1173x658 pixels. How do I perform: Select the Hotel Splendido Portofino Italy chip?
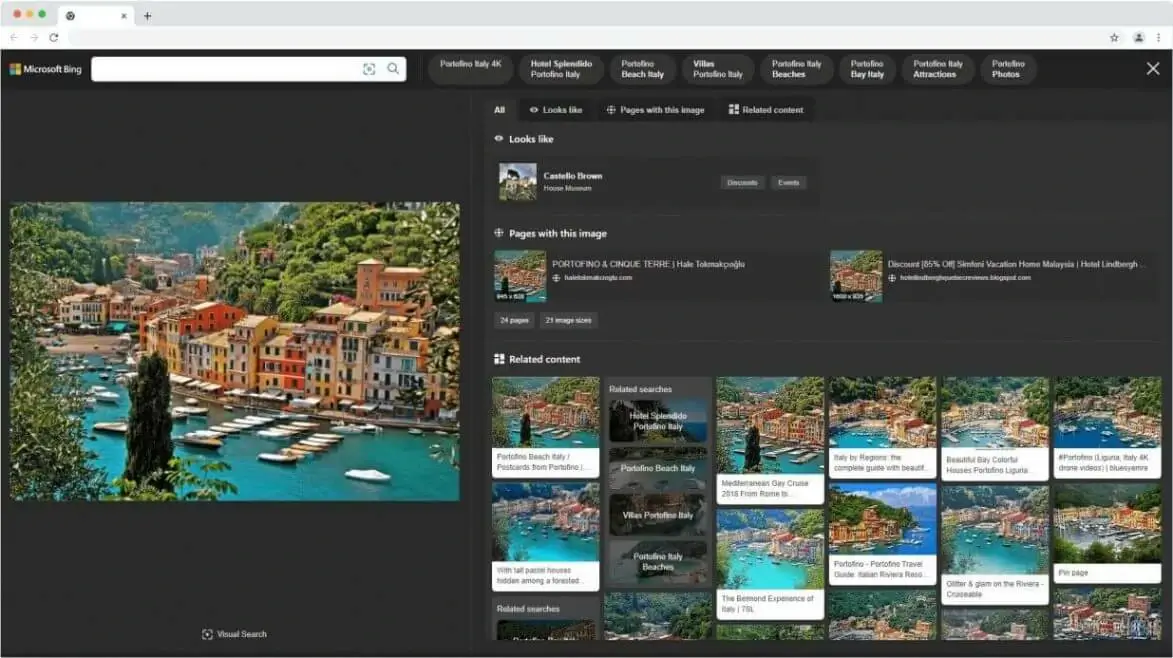tap(560, 69)
